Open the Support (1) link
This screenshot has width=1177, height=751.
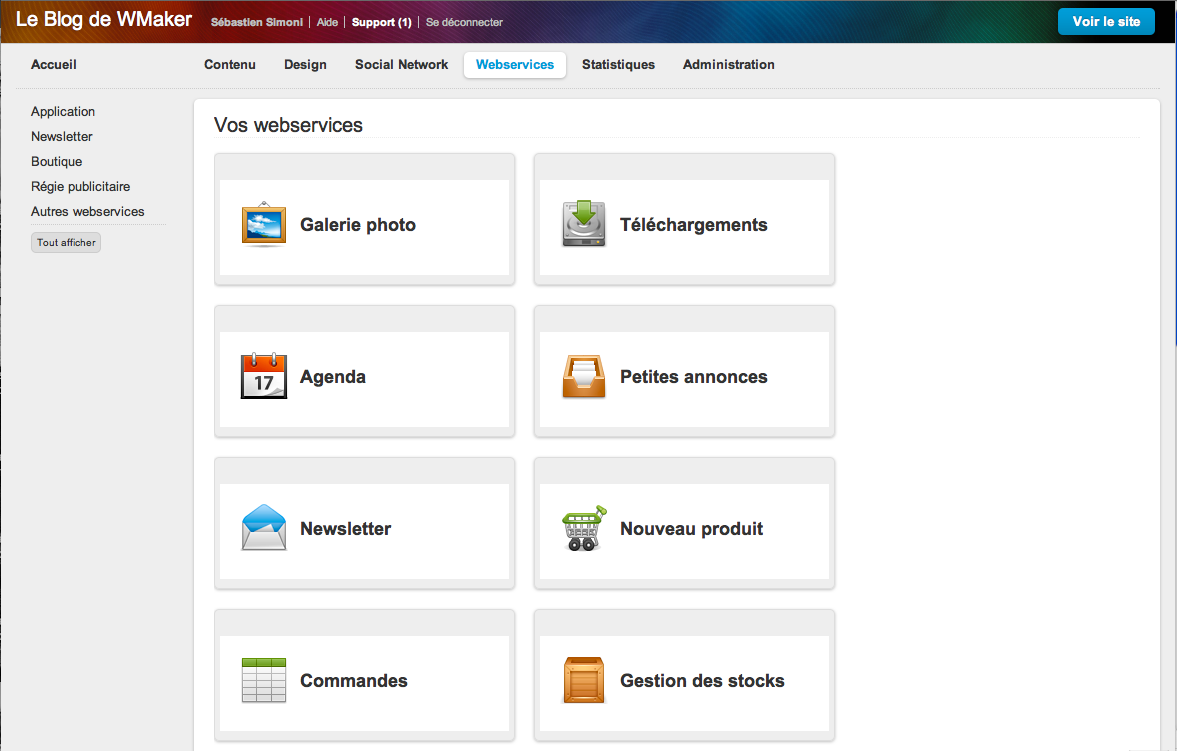[381, 22]
